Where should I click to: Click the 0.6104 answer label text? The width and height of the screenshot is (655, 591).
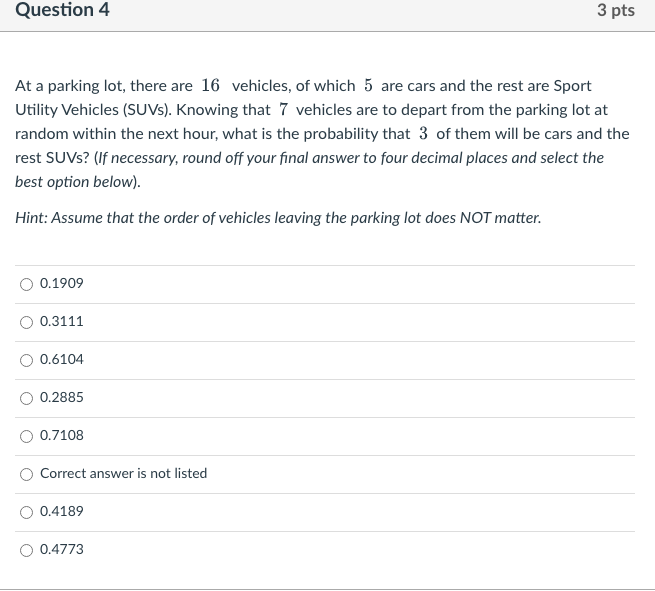[62, 359]
